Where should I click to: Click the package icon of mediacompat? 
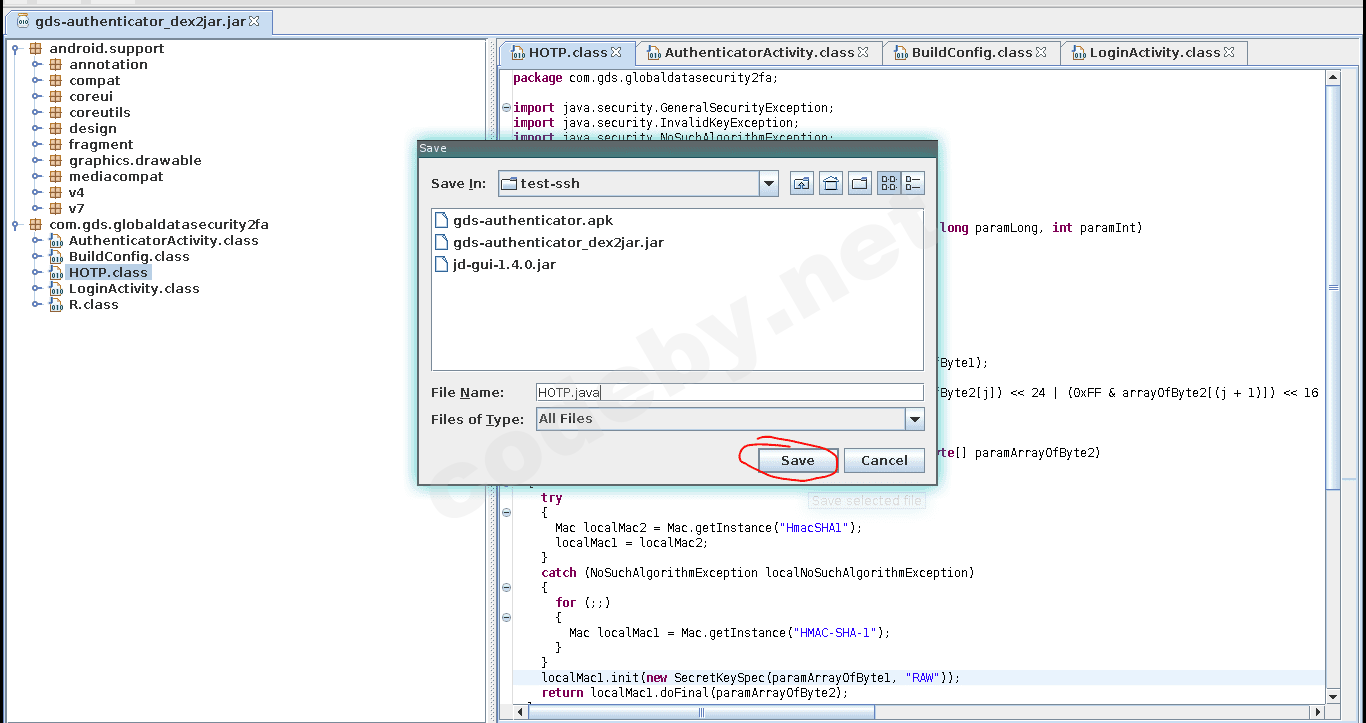click(56, 176)
